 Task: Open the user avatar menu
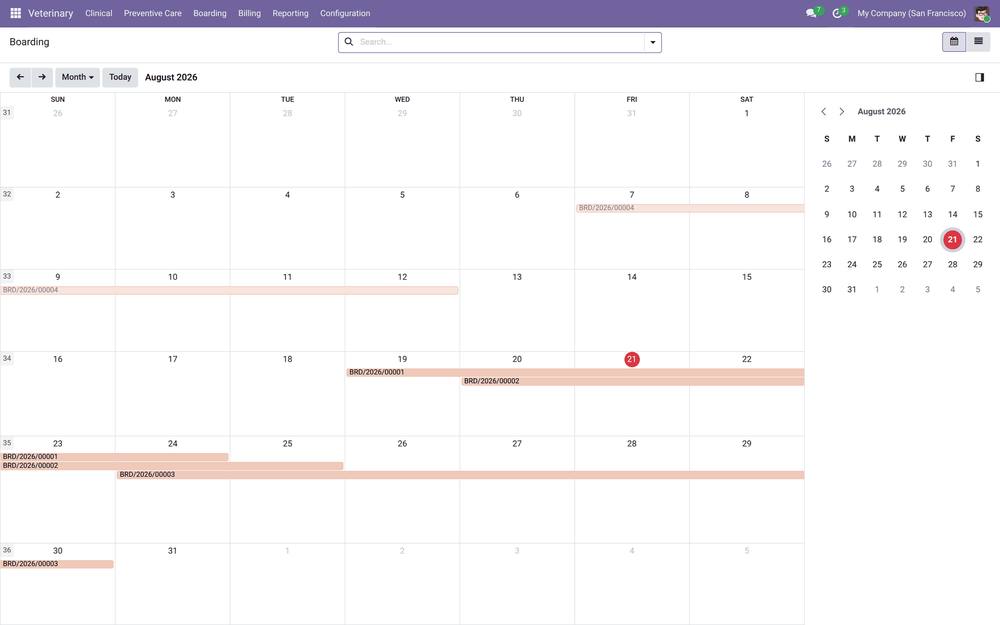coord(982,13)
